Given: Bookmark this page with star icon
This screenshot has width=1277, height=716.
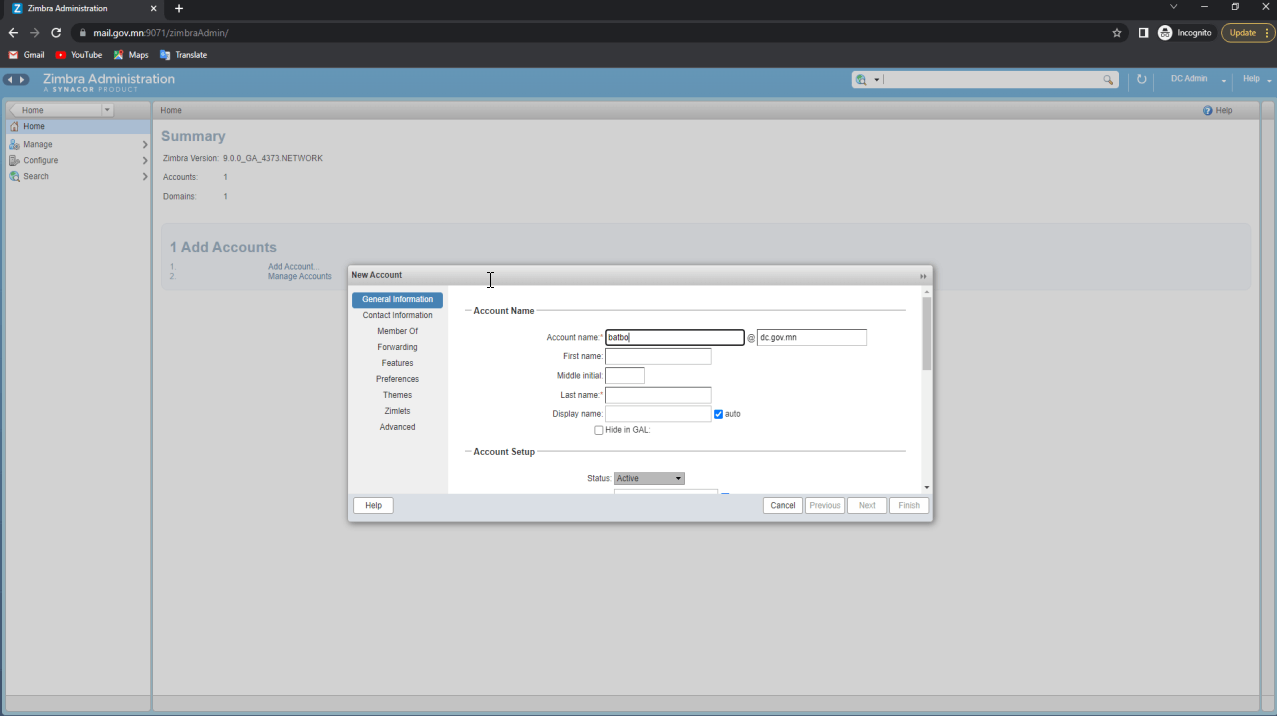Looking at the screenshot, I should [1117, 33].
